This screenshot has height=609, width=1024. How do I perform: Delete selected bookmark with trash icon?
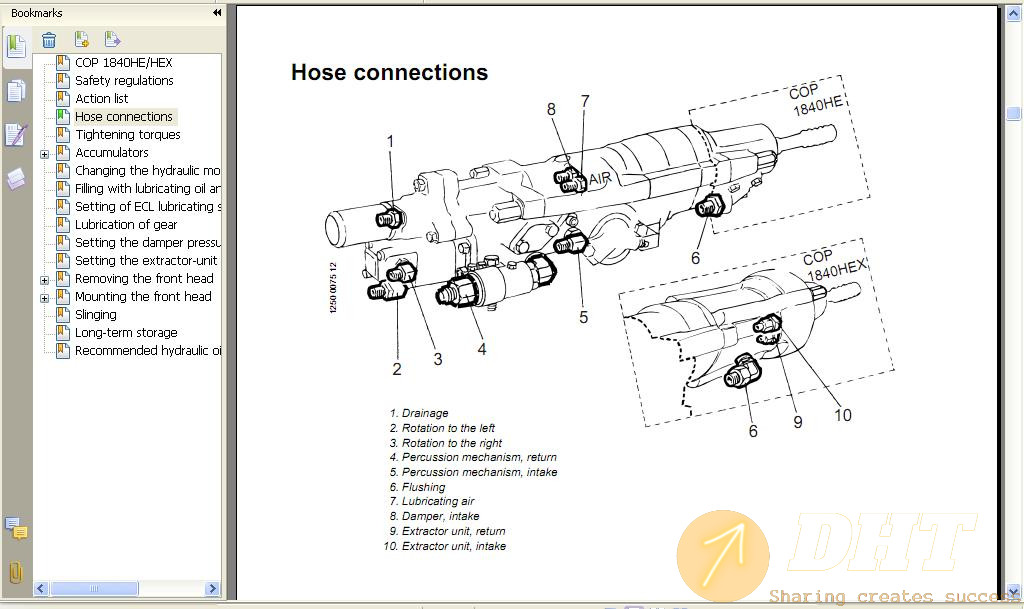coord(49,40)
